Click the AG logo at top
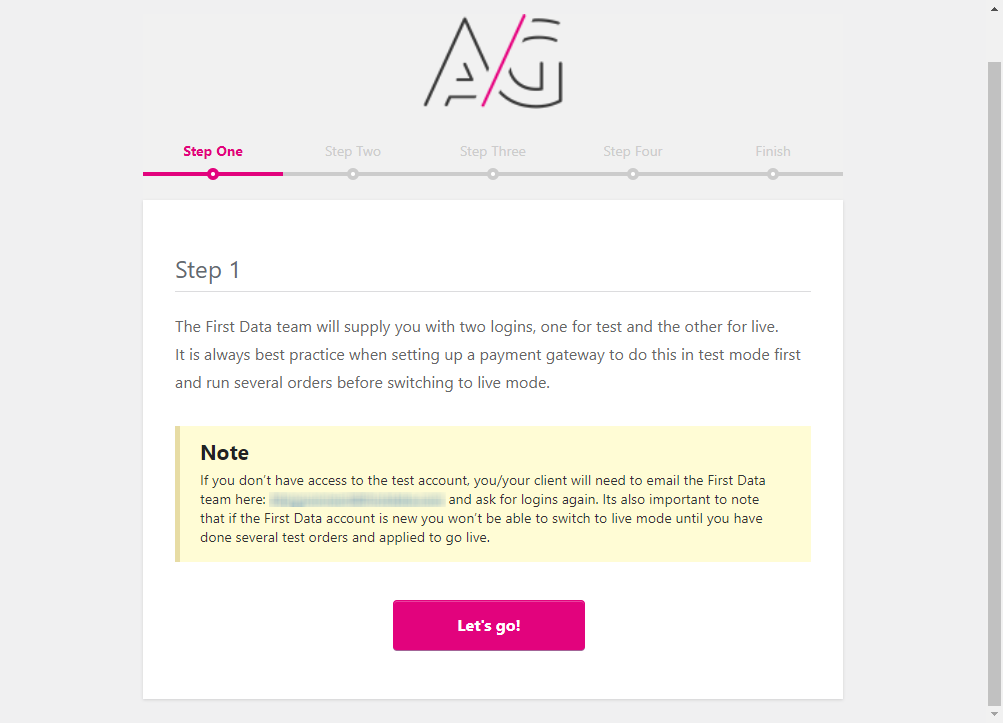This screenshot has width=1003, height=723. [x=493, y=61]
